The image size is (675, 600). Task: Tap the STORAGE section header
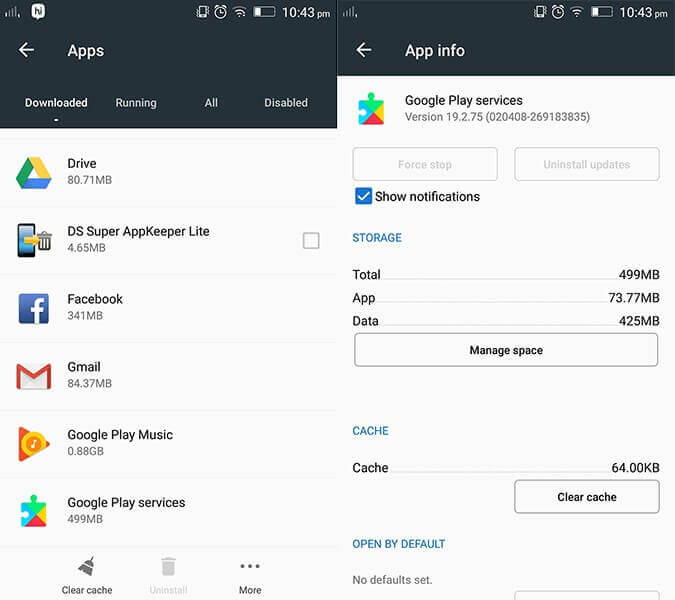[377, 238]
